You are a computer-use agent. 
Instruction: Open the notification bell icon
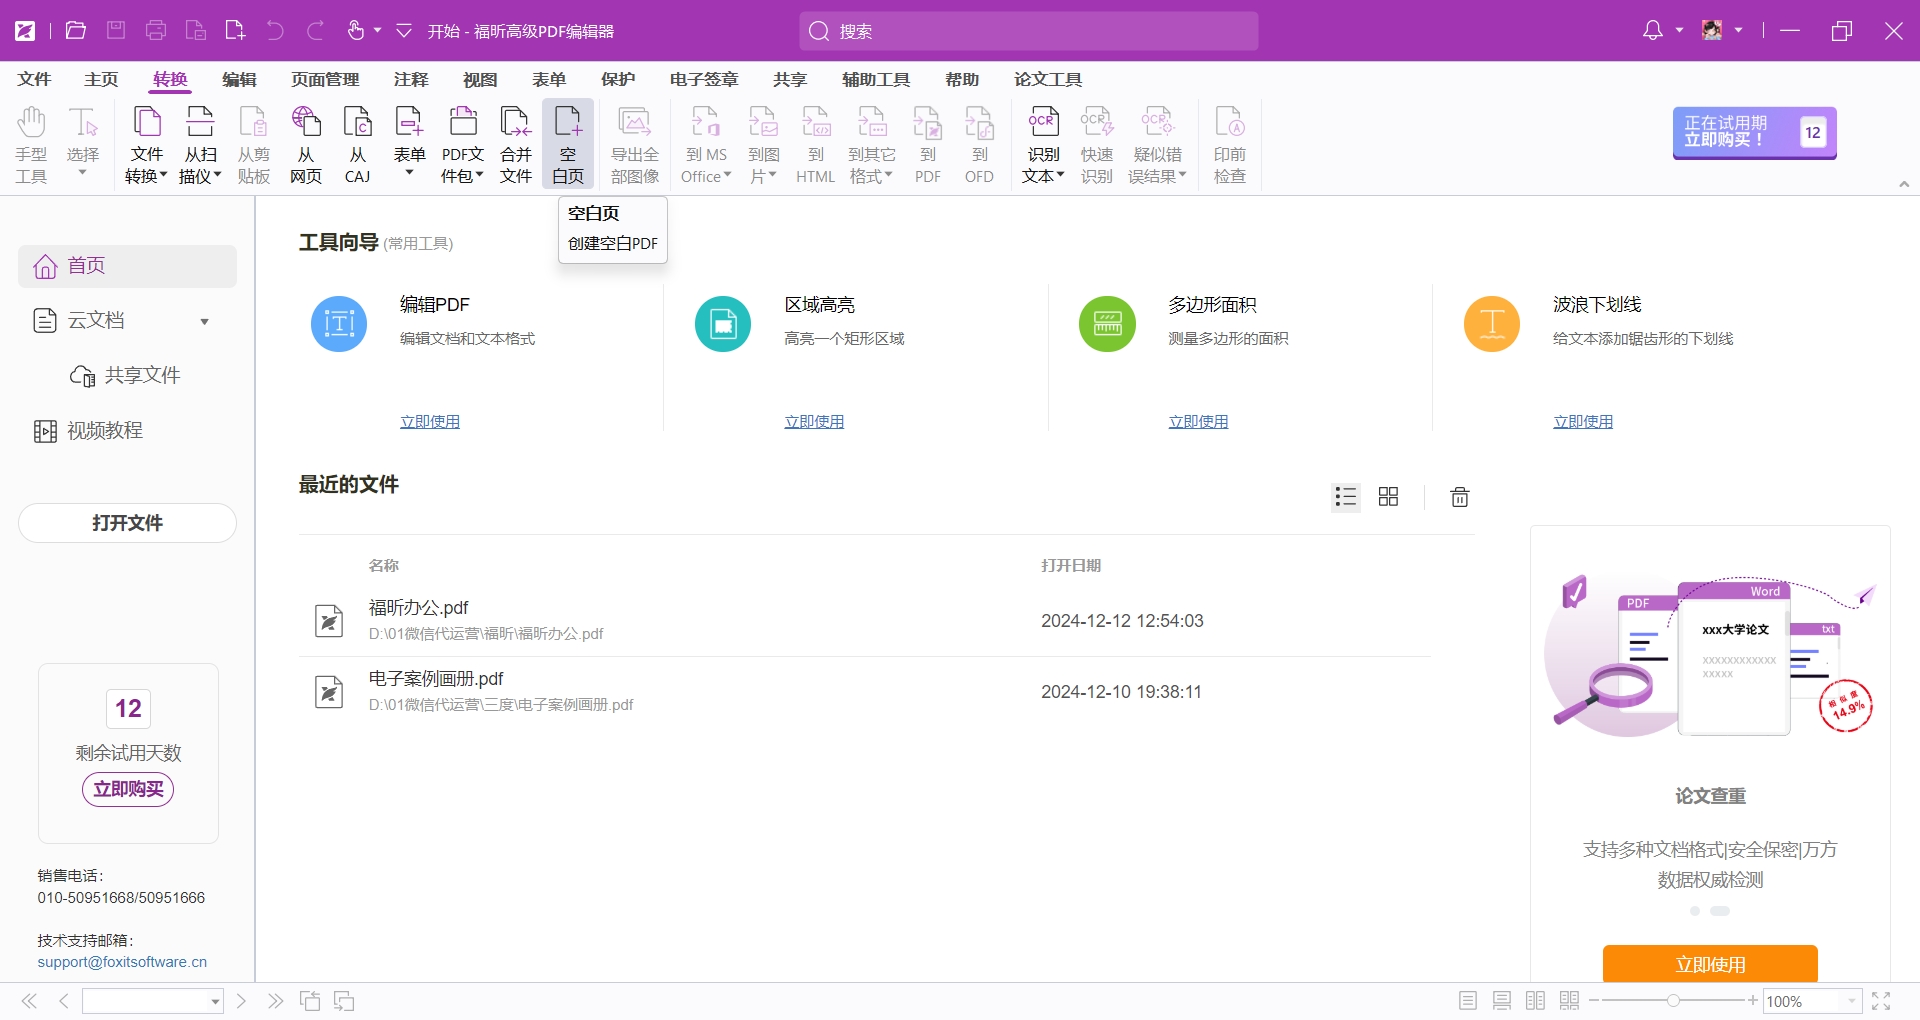coord(1653,31)
